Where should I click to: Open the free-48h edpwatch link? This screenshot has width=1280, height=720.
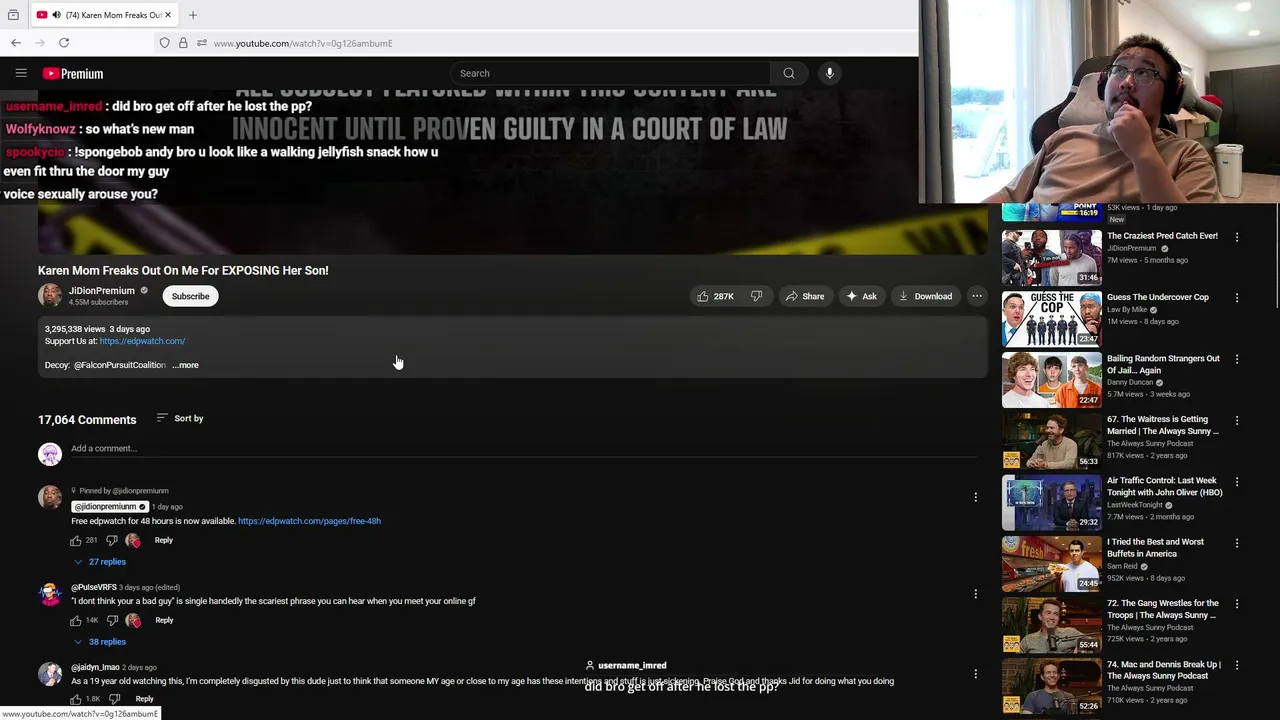coord(309,521)
